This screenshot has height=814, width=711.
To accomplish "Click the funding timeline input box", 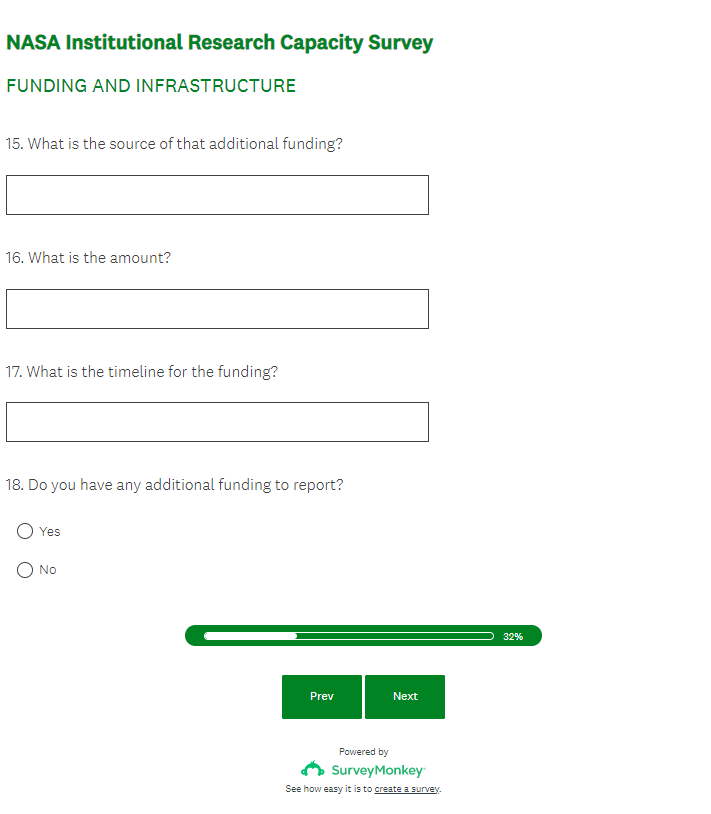I will (x=217, y=422).
